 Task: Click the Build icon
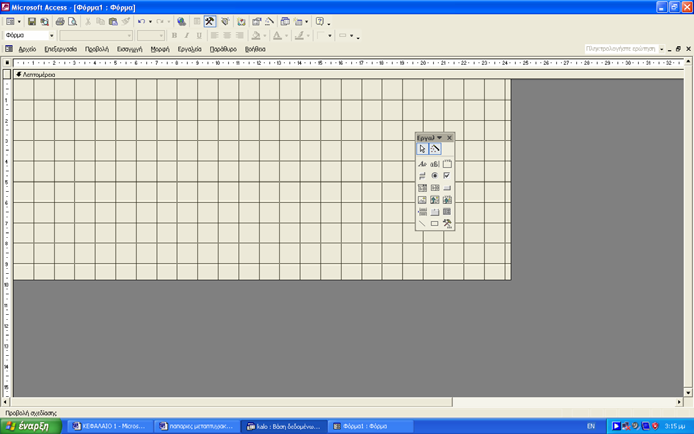pyautogui.click(x=269, y=21)
